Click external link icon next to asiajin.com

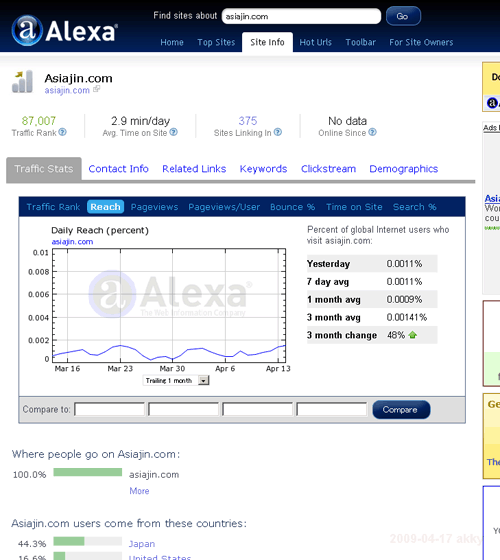96,89
